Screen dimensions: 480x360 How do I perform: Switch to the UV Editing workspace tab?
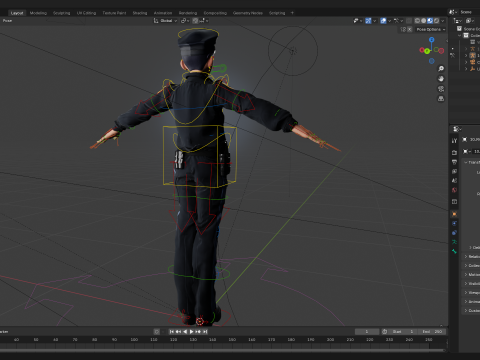[x=86, y=13]
